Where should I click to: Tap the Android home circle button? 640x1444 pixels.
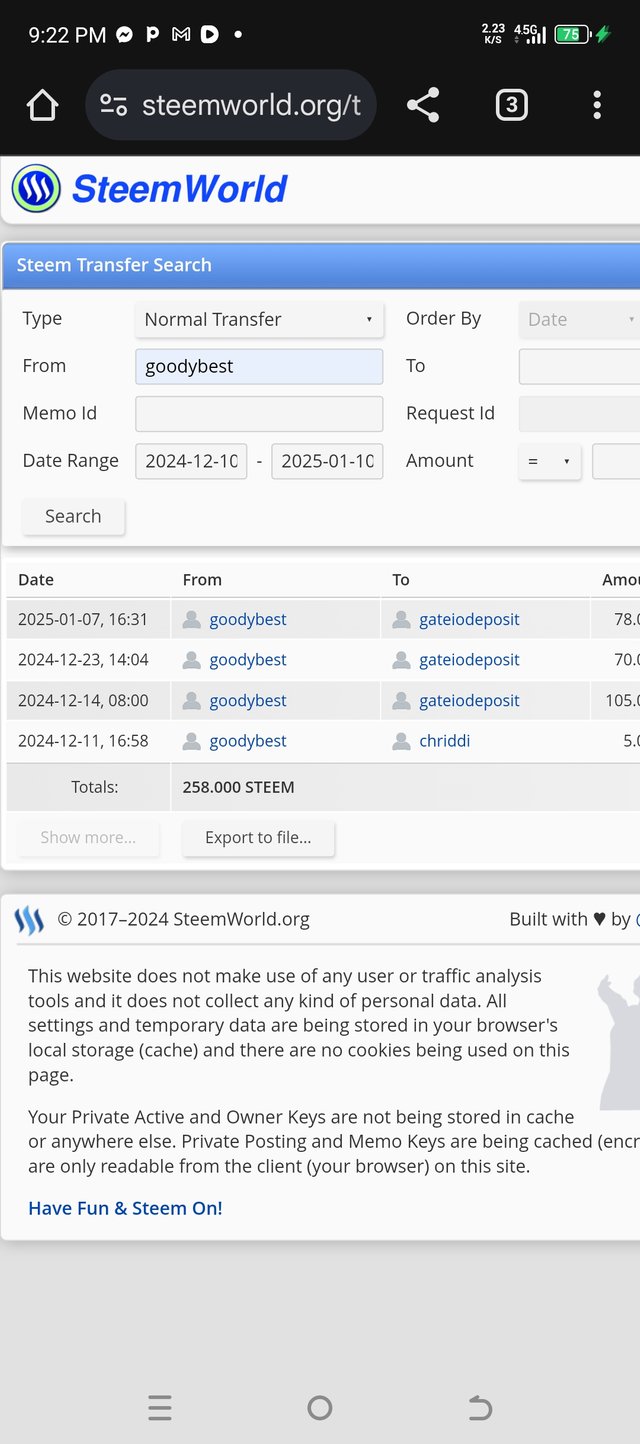[320, 1408]
